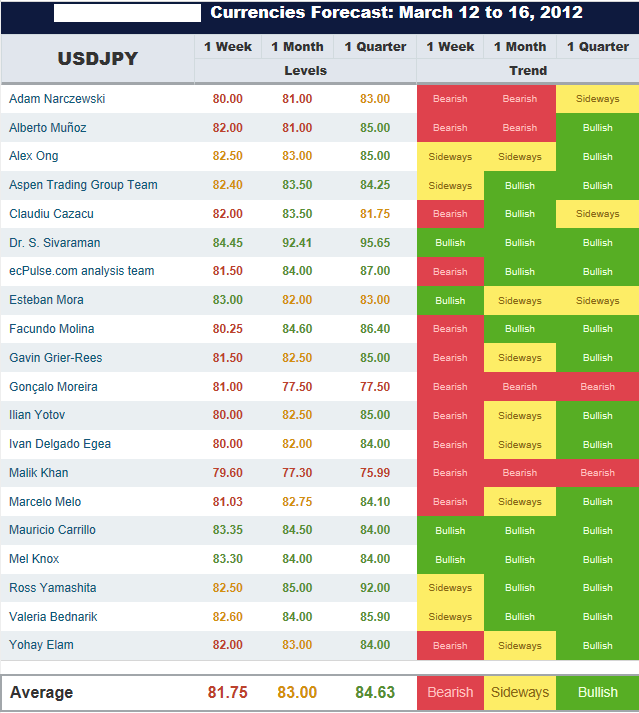Viewport: 639px width, 713px height.
Task: Click Ross Yamashita's 1 Week Sideways trend cell
Action: [450, 588]
